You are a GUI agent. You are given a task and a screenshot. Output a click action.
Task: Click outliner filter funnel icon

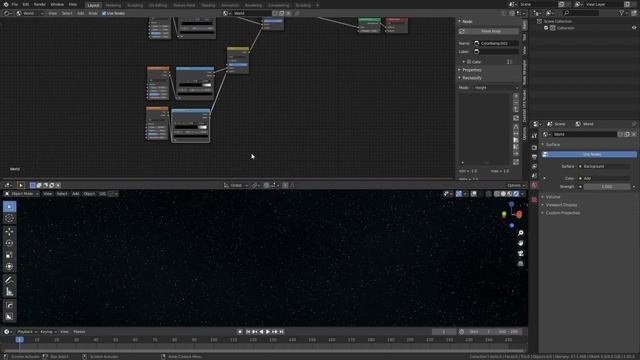(x=622, y=13)
